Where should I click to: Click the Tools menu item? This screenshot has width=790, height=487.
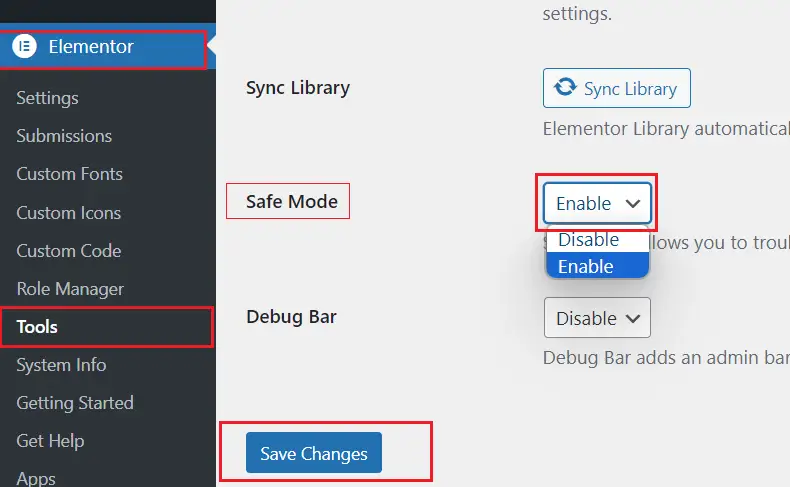point(37,327)
